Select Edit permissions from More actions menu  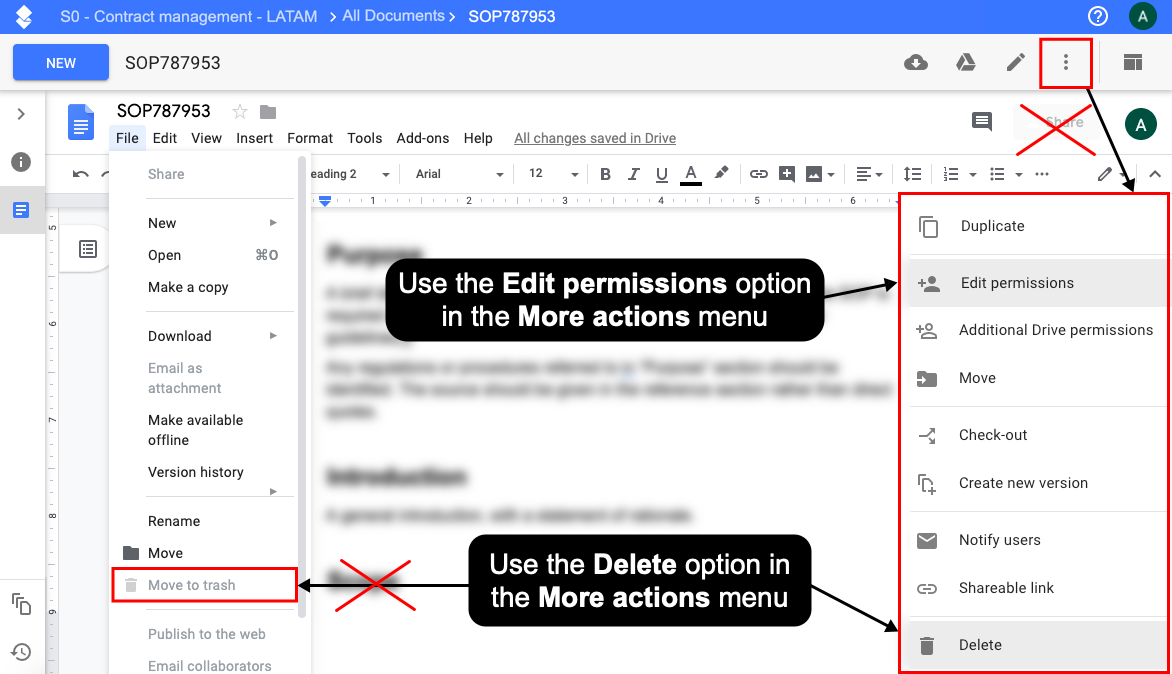pos(1017,283)
